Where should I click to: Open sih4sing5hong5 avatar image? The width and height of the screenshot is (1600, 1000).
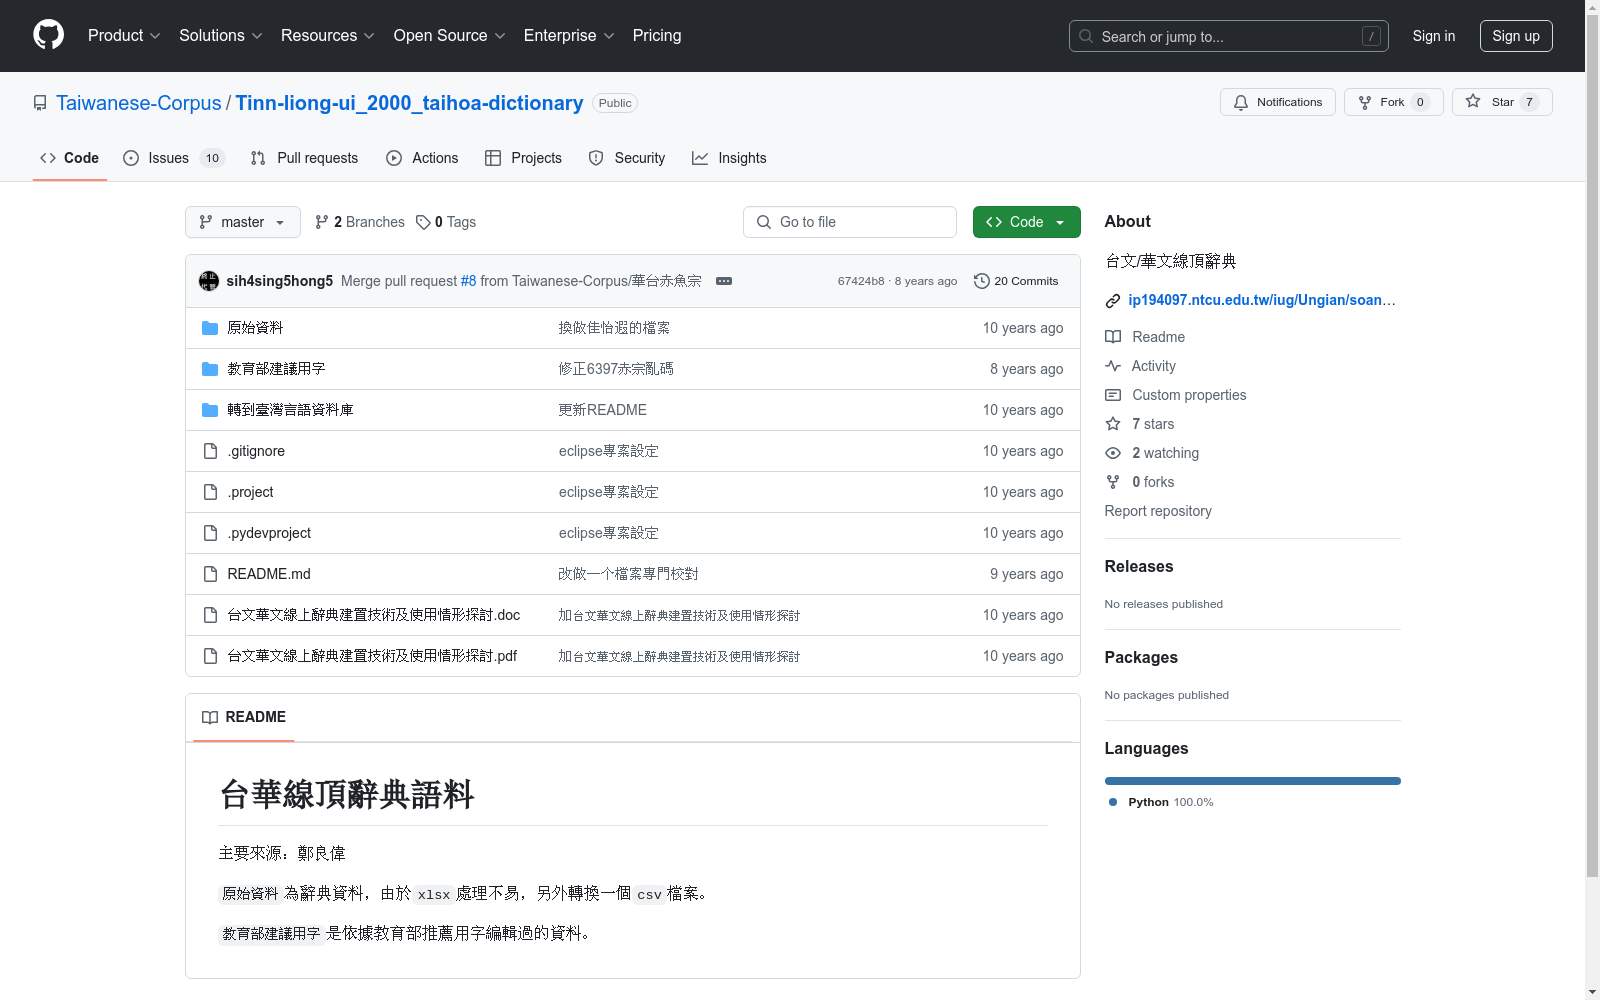point(209,281)
